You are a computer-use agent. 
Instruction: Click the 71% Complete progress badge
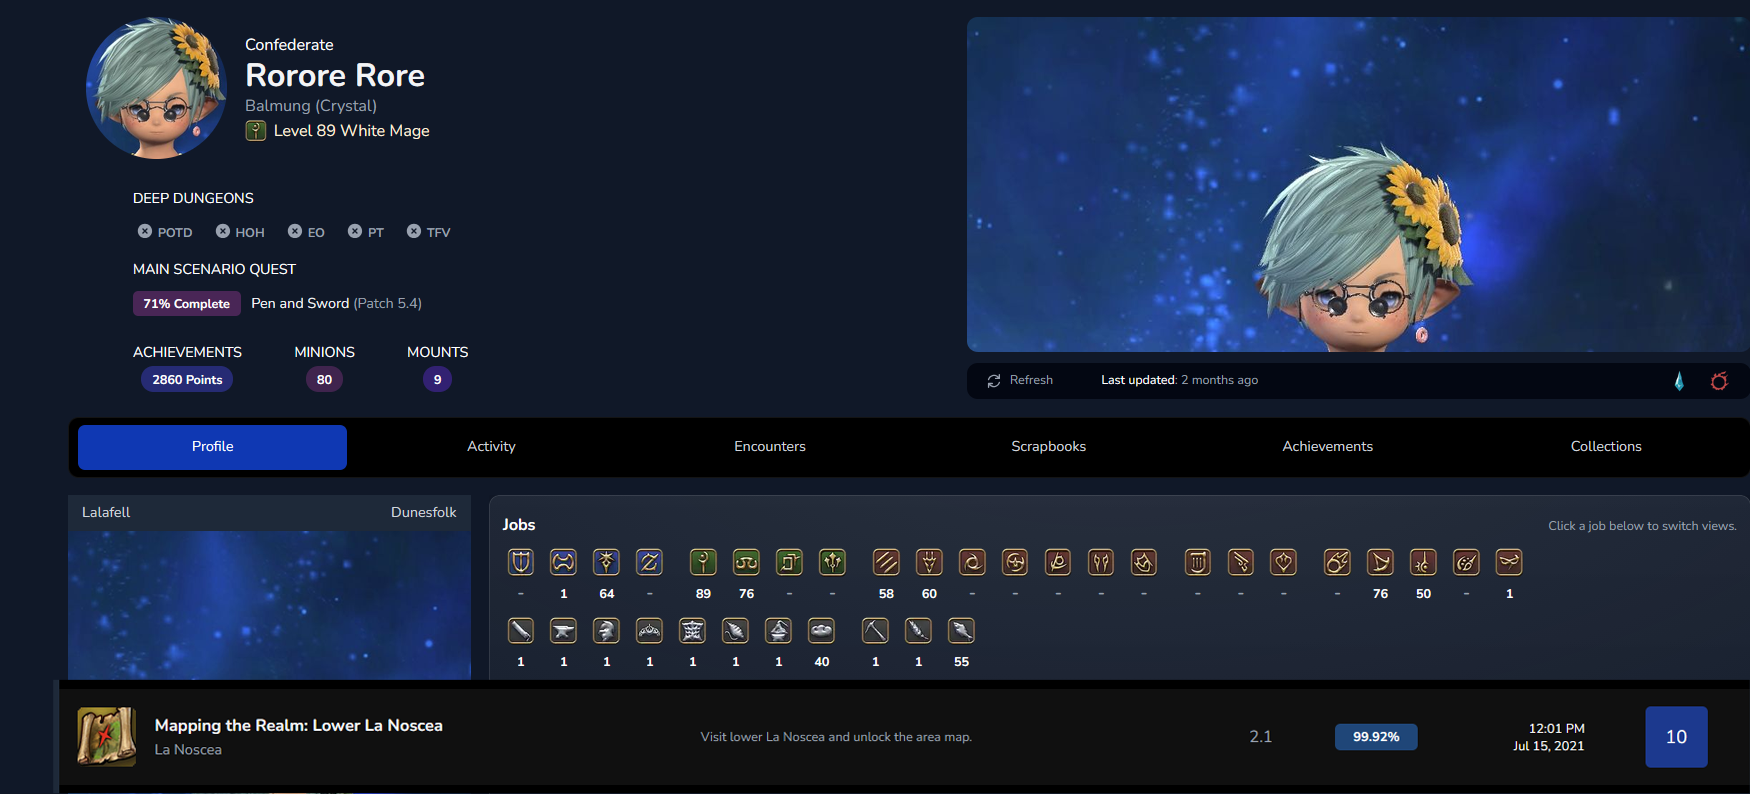pos(187,303)
